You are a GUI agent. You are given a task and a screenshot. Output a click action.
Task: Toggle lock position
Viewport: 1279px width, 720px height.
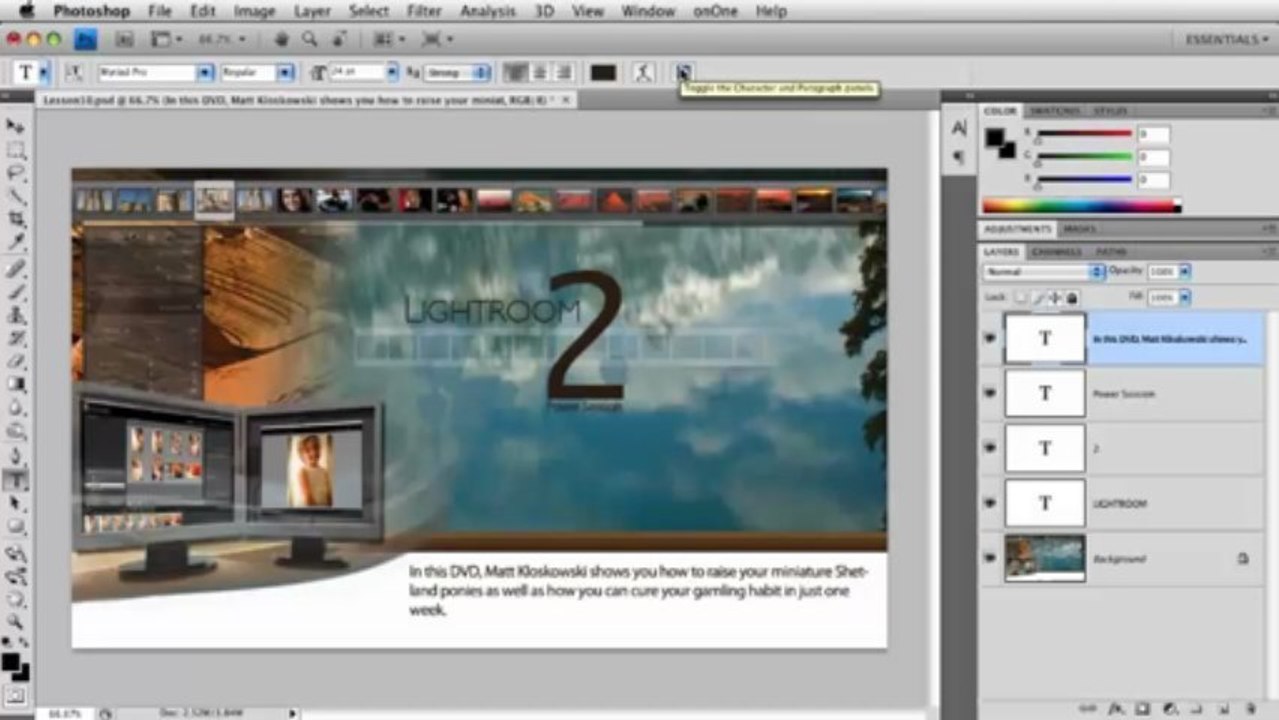coord(1055,298)
